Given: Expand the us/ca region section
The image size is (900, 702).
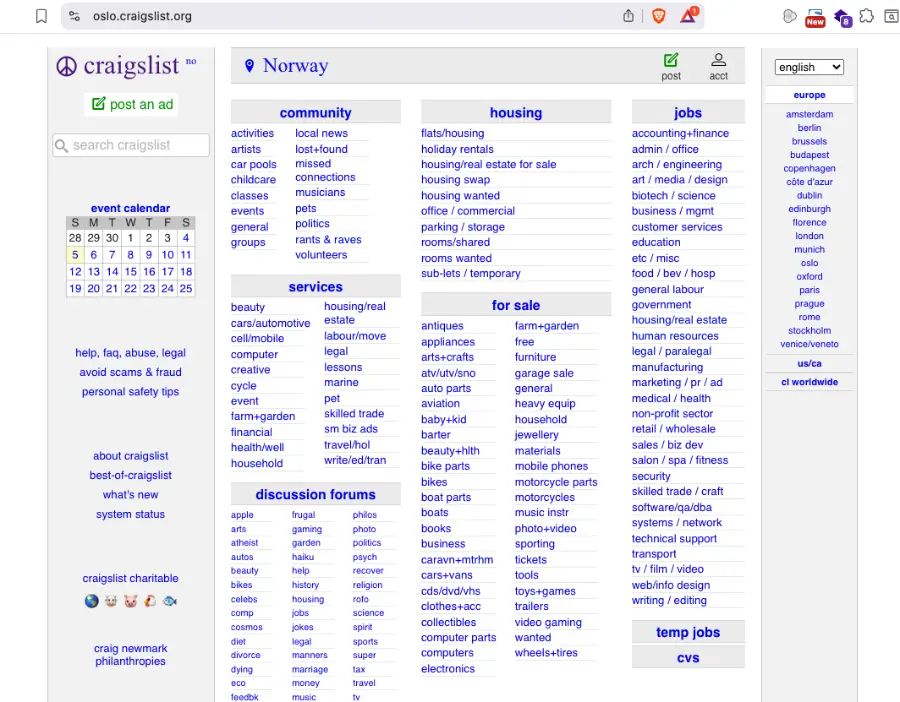Looking at the screenshot, I should click(809, 363).
